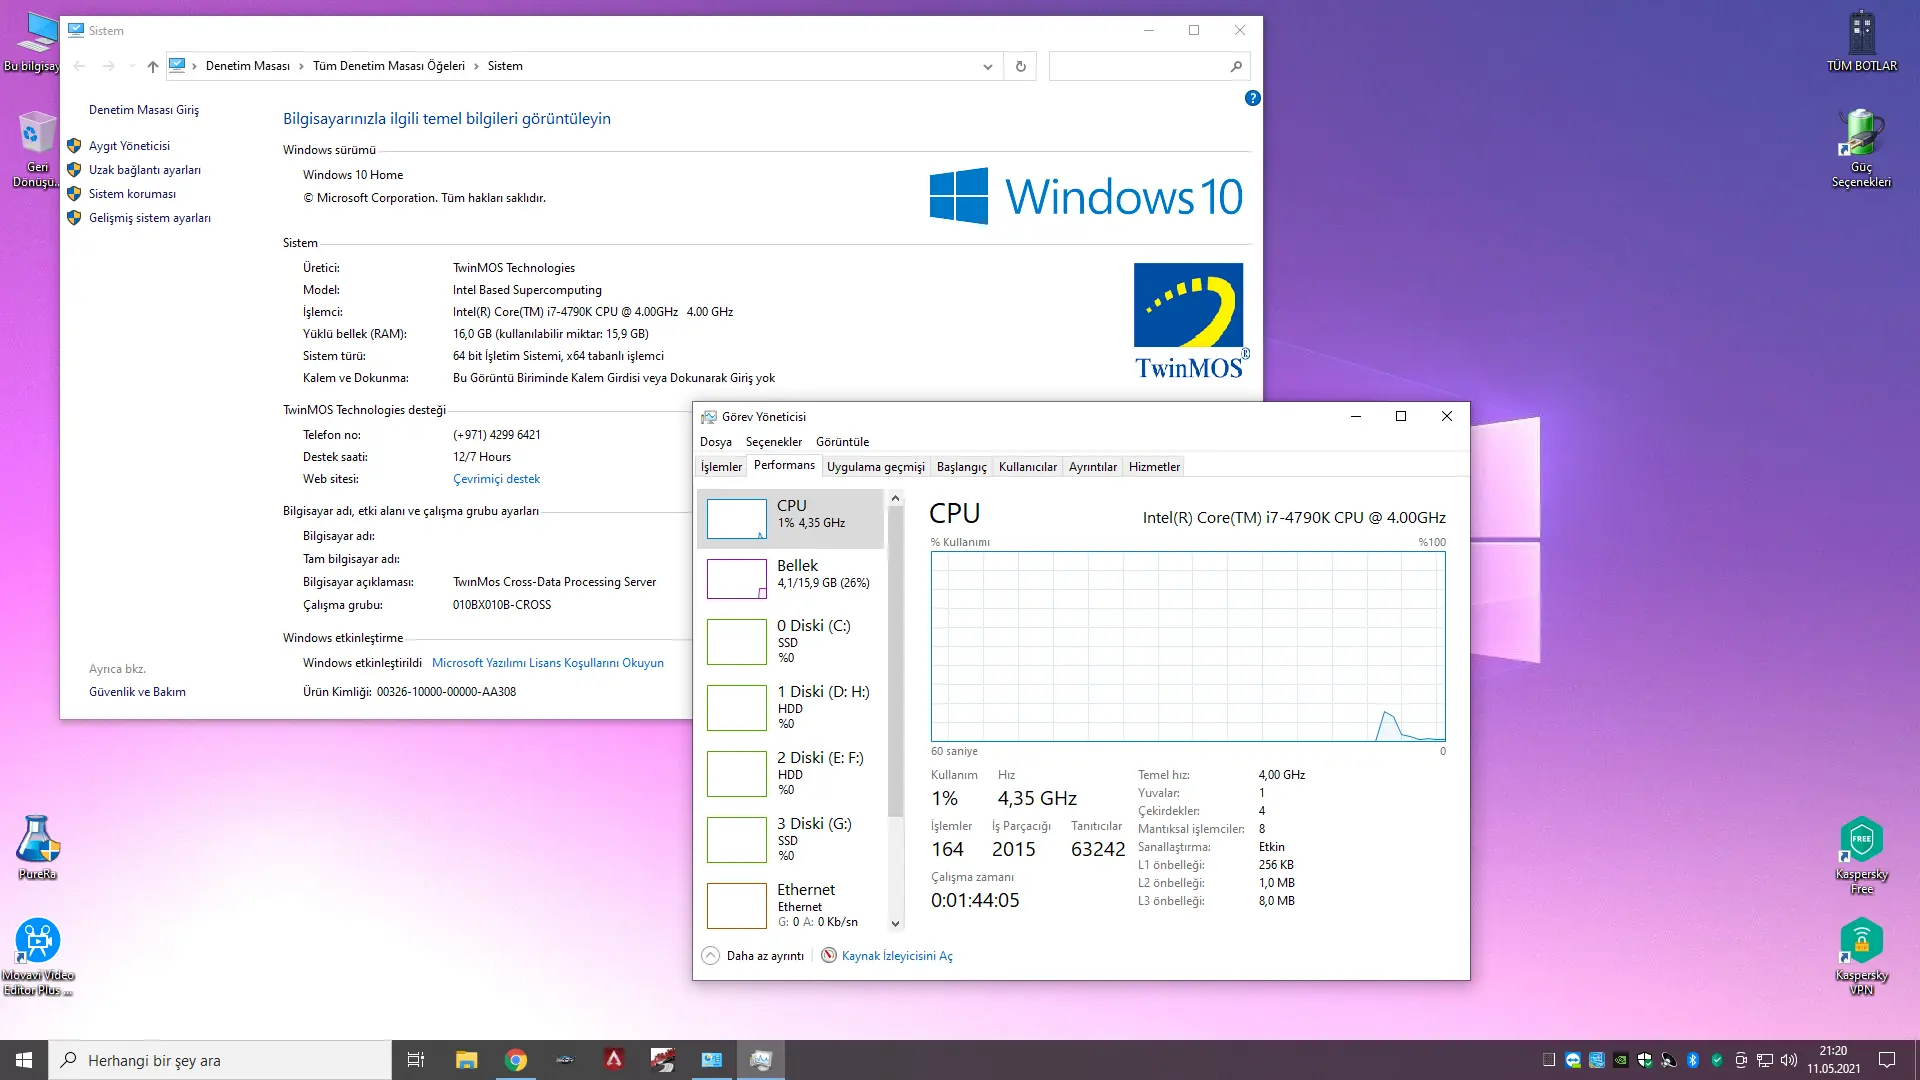Select 3 Diski (G:) performance item
The width and height of the screenshot is (1920, 1080).
790,839
